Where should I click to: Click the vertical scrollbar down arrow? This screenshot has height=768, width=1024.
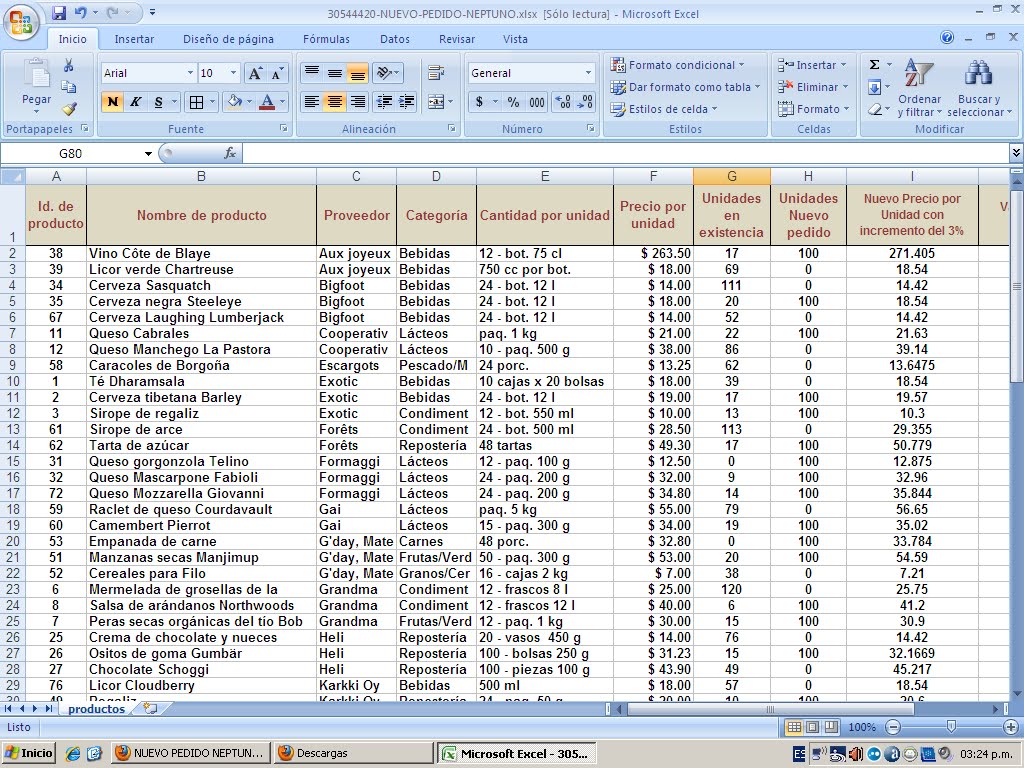tap(1016, 694)
